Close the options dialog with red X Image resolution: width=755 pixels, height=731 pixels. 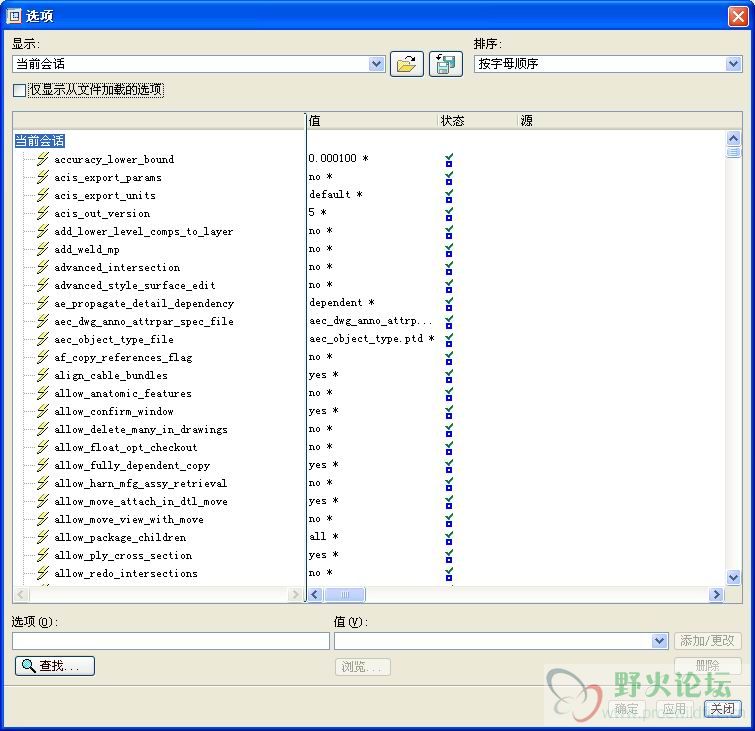pos(738,16)
